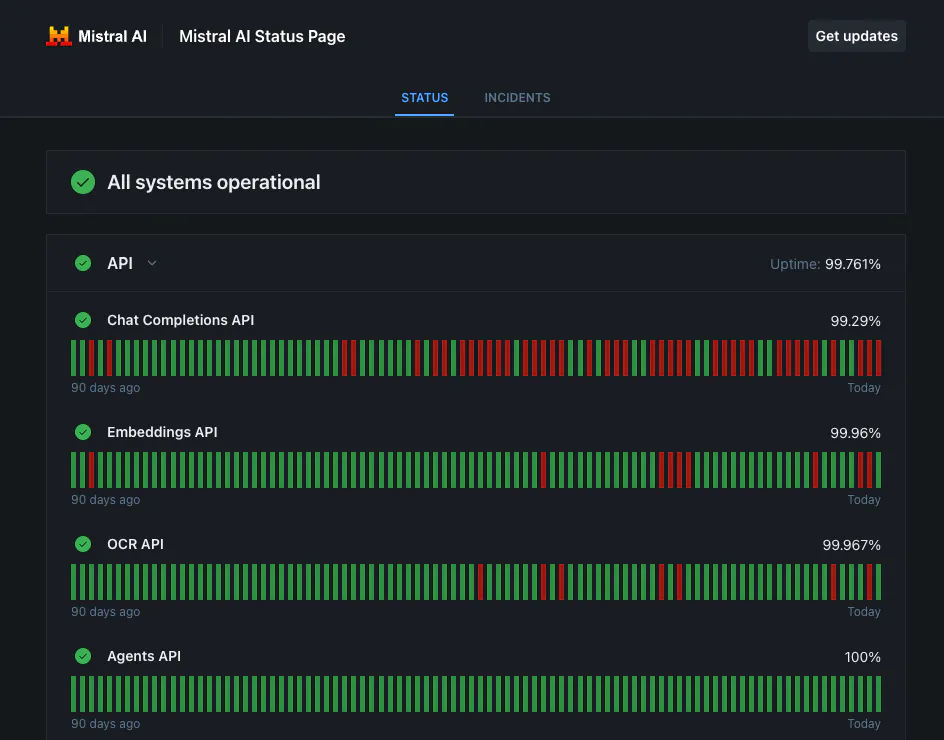Click the Mistral AI brand name link
The image size is (944, 740).
[112, 36]
